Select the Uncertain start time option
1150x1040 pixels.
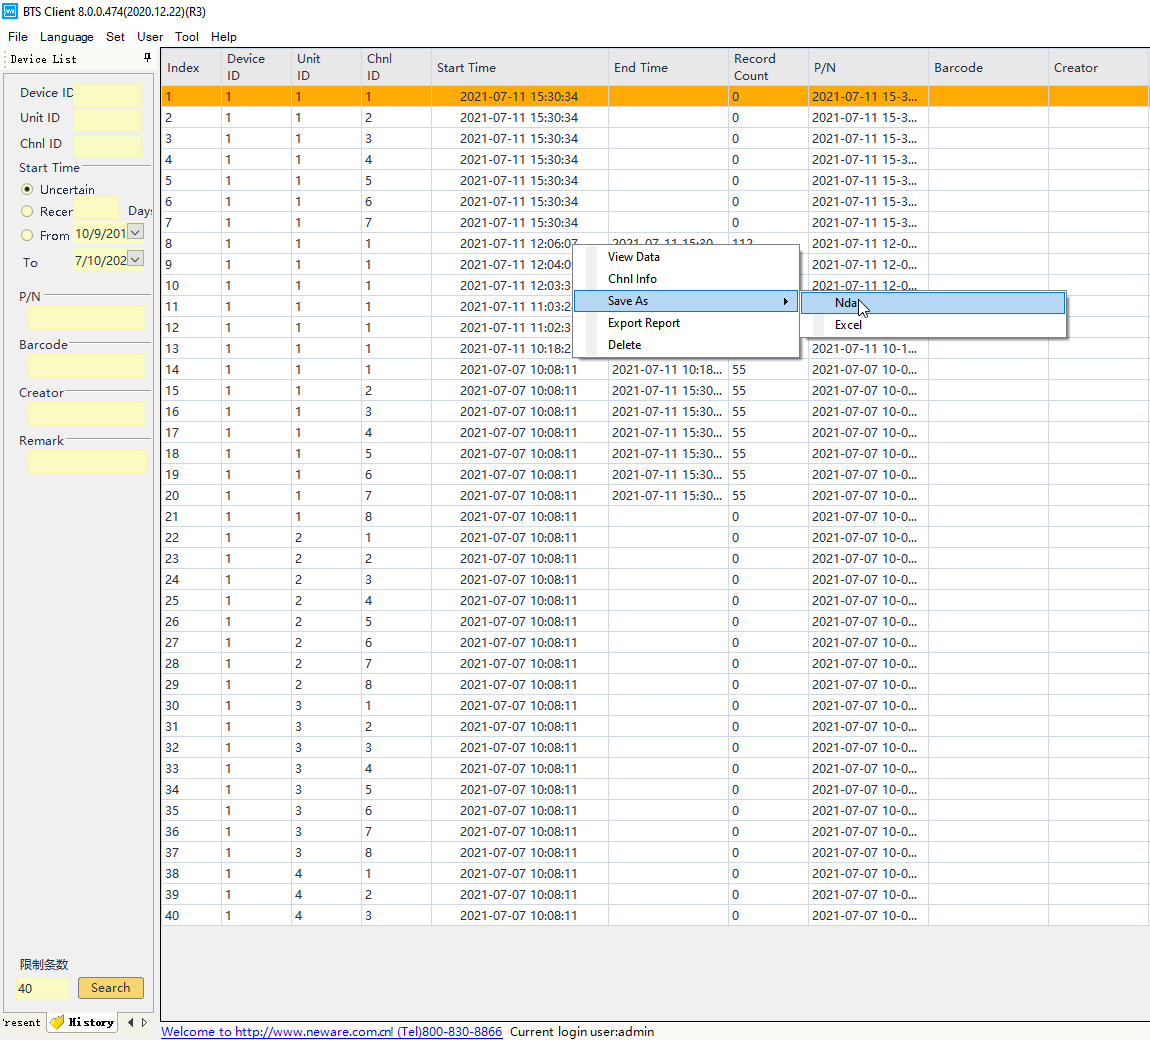(27, 189)
